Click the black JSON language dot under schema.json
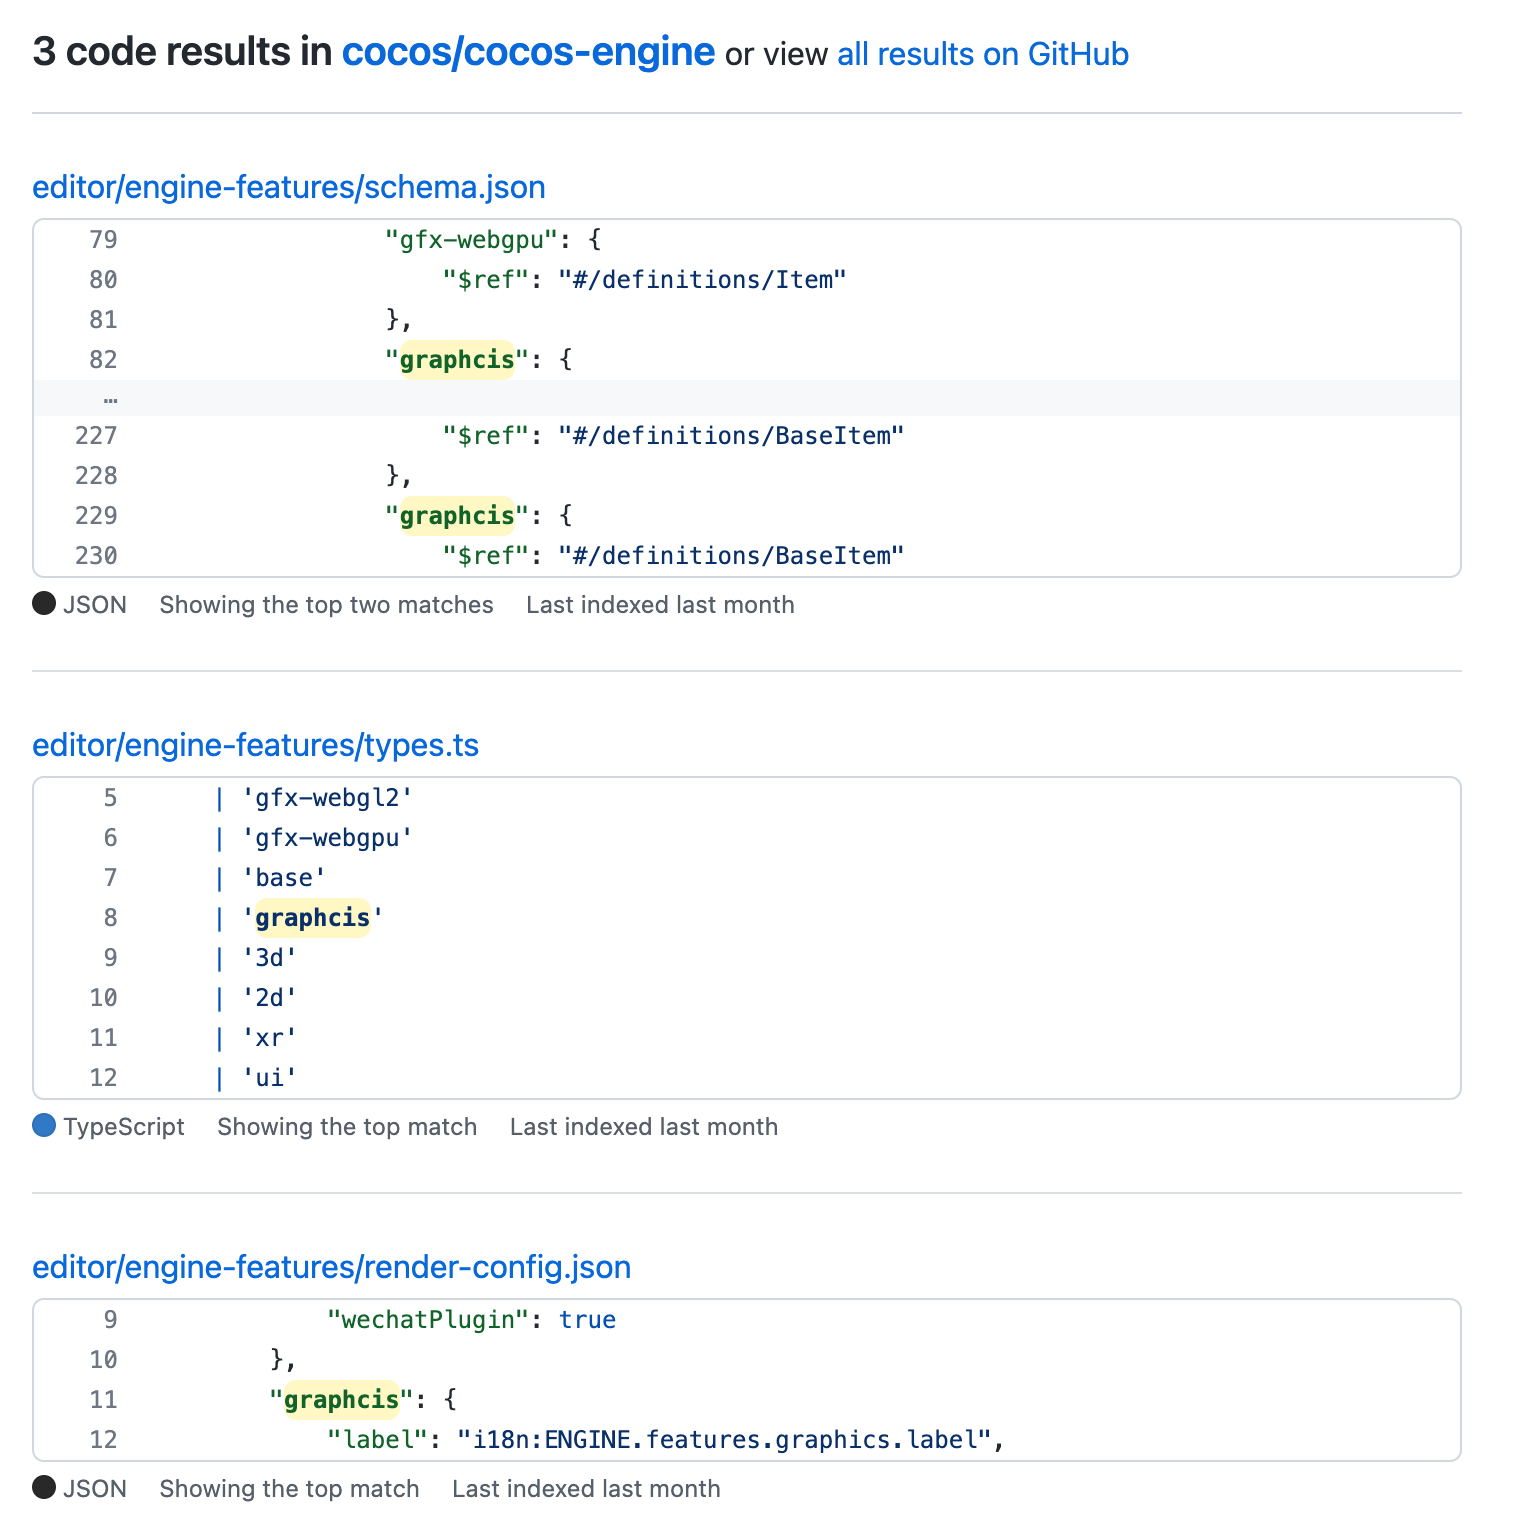The width and height of the screenshot is (1540, 1536). (44, 604)
